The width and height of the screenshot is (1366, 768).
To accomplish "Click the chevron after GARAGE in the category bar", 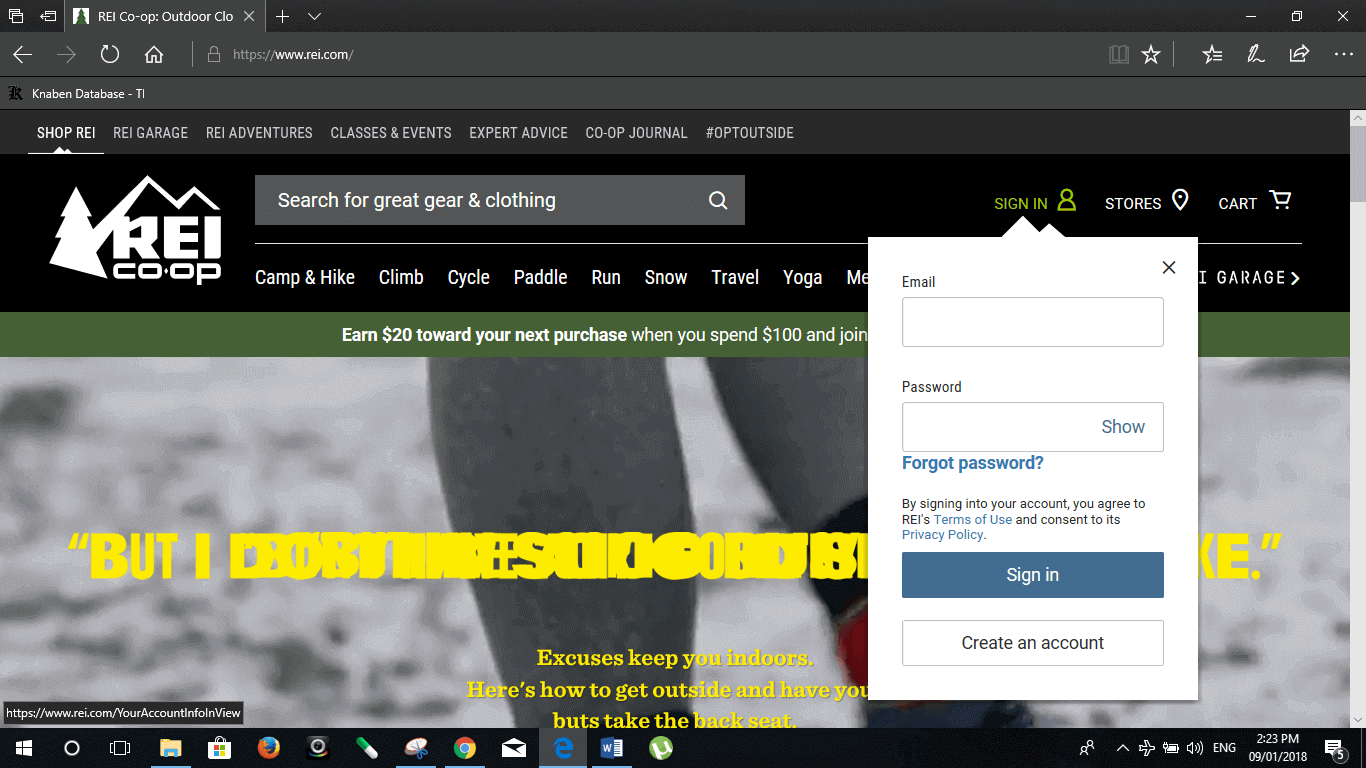I will (x=1295, y=278).
